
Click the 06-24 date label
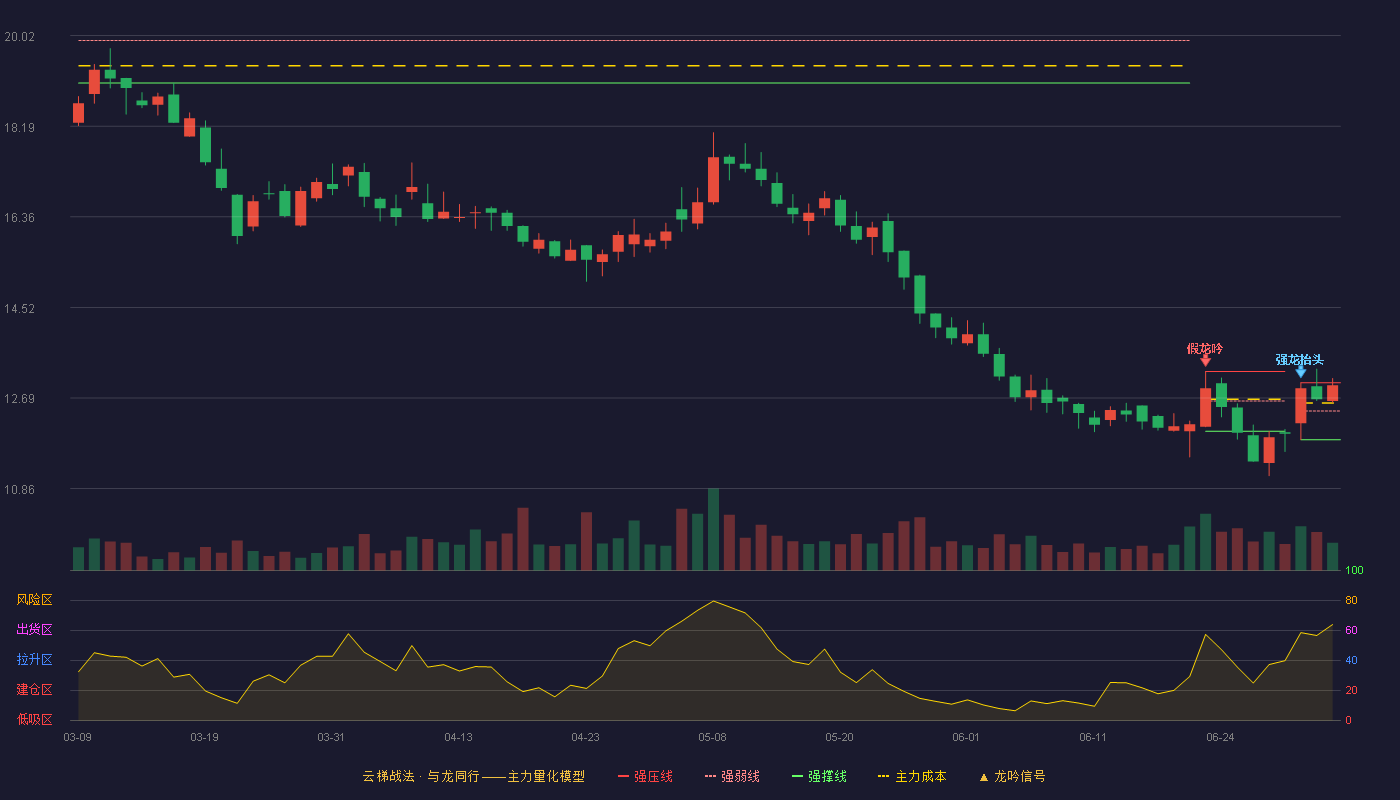coord(1220,737)
